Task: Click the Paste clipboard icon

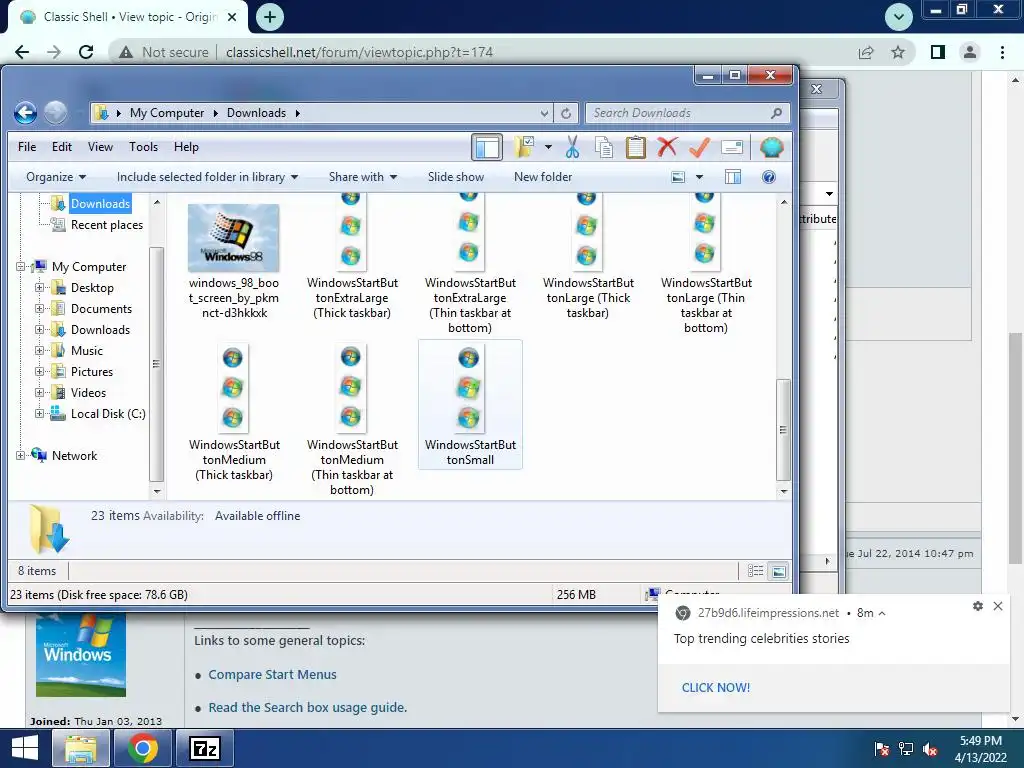Action: point(635,147)
